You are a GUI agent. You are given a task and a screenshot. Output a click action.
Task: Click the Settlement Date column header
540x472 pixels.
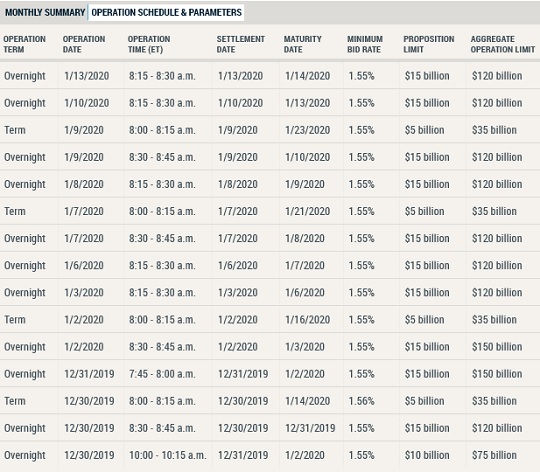pos(241,44)
